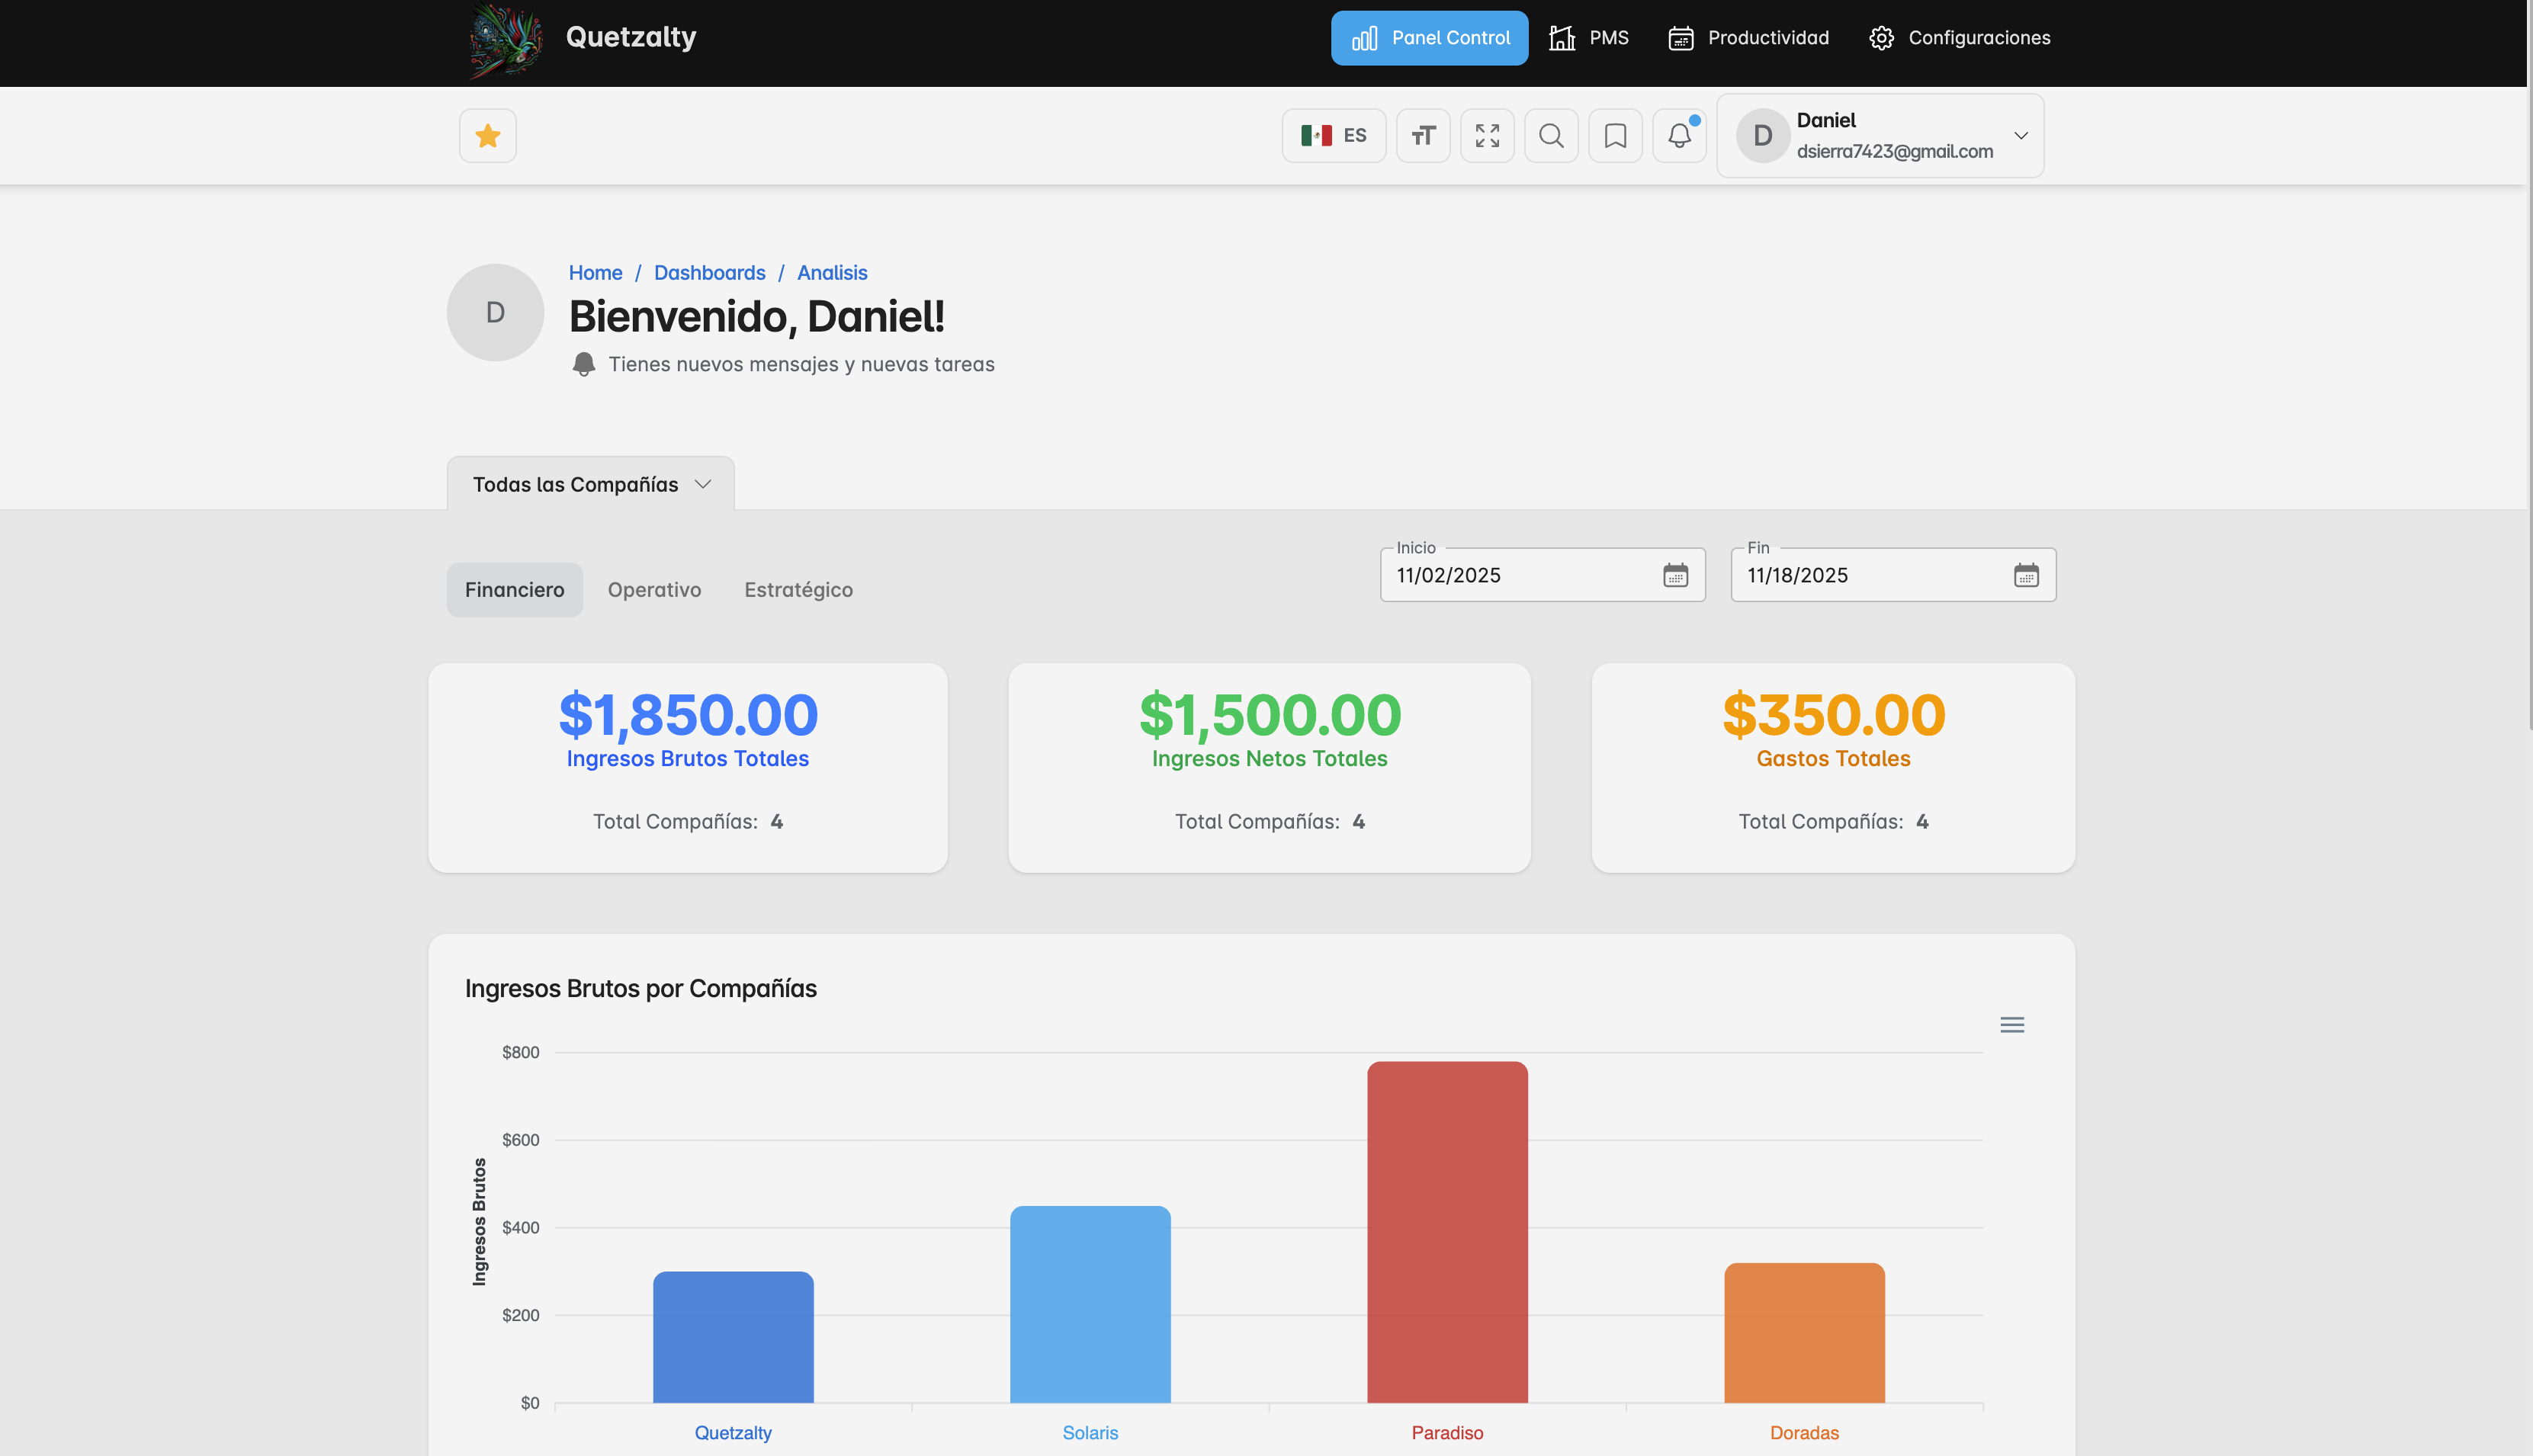This screenshot has height=1456, width=2533.
Task: Open the PMS navigation menu
Action: point(1589,38)
